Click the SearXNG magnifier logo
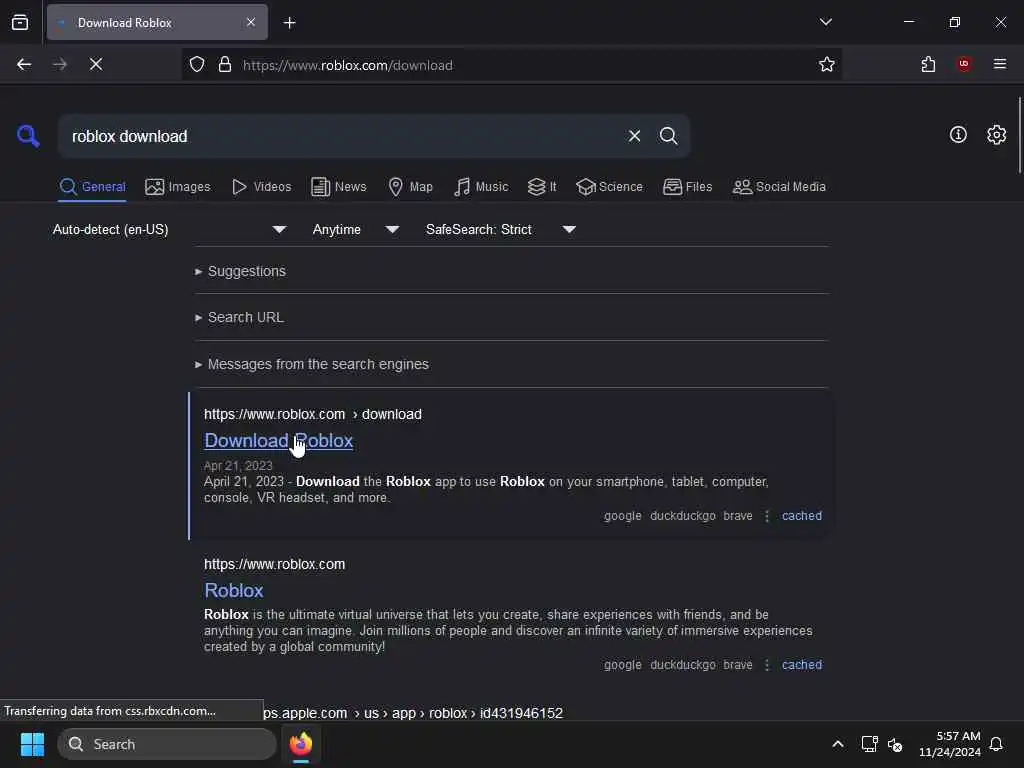Viewport: 1024px width, 768px height. (28, 136)
